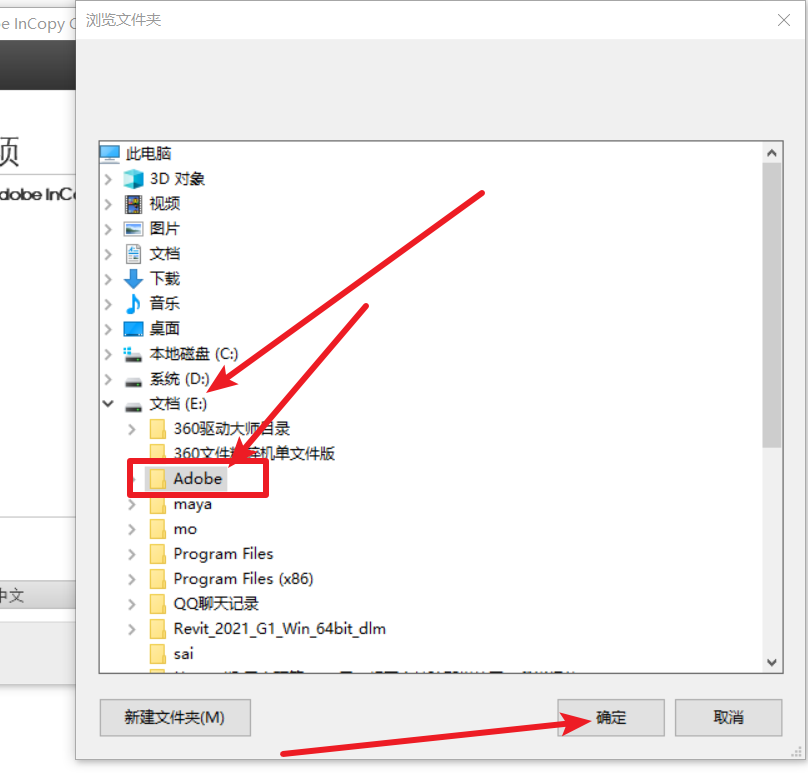
Task: Click 新建文件夹(M) button
Action: pos(175,717)
